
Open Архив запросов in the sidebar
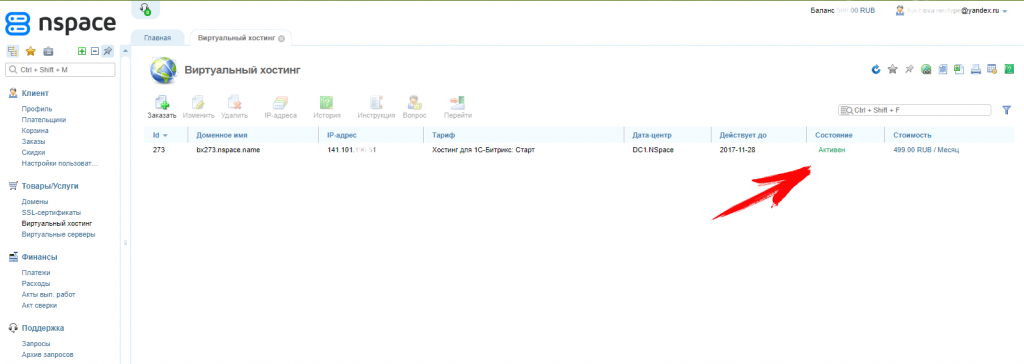(47, 355)
